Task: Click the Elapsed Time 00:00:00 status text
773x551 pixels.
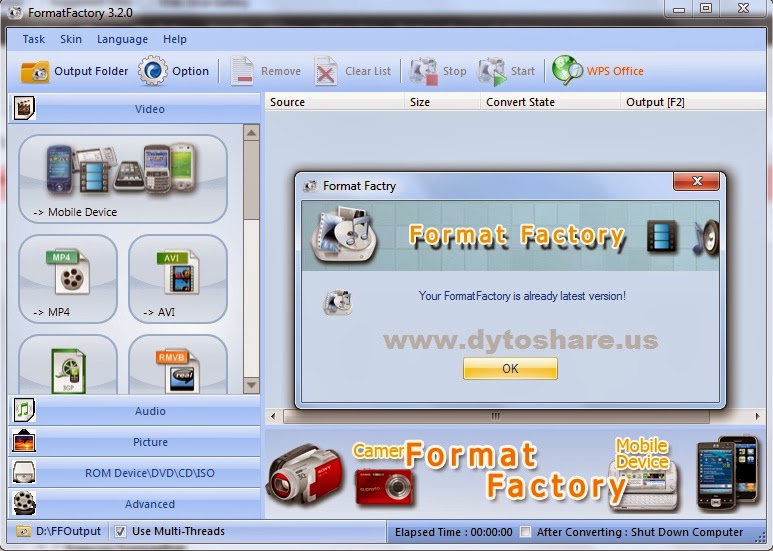Action: (x=454, y=532)
